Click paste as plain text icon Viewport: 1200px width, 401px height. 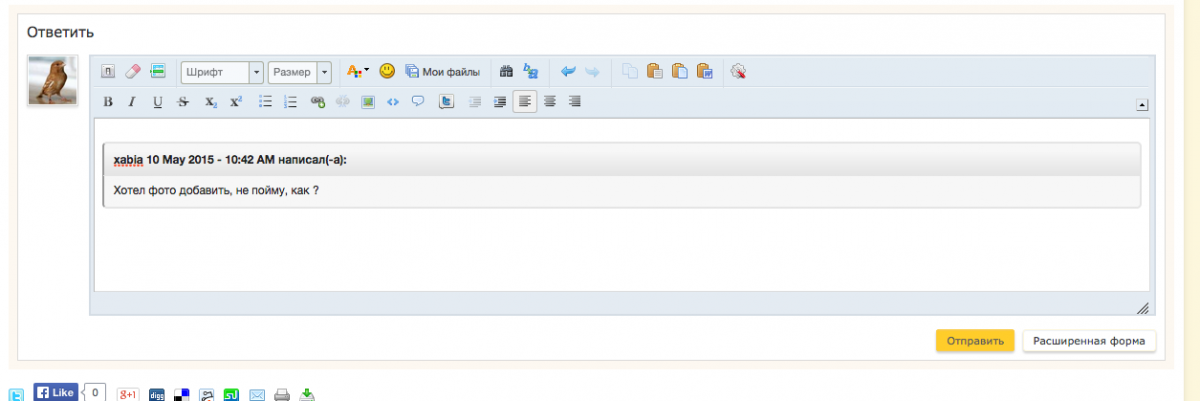[x=680, y=72]
